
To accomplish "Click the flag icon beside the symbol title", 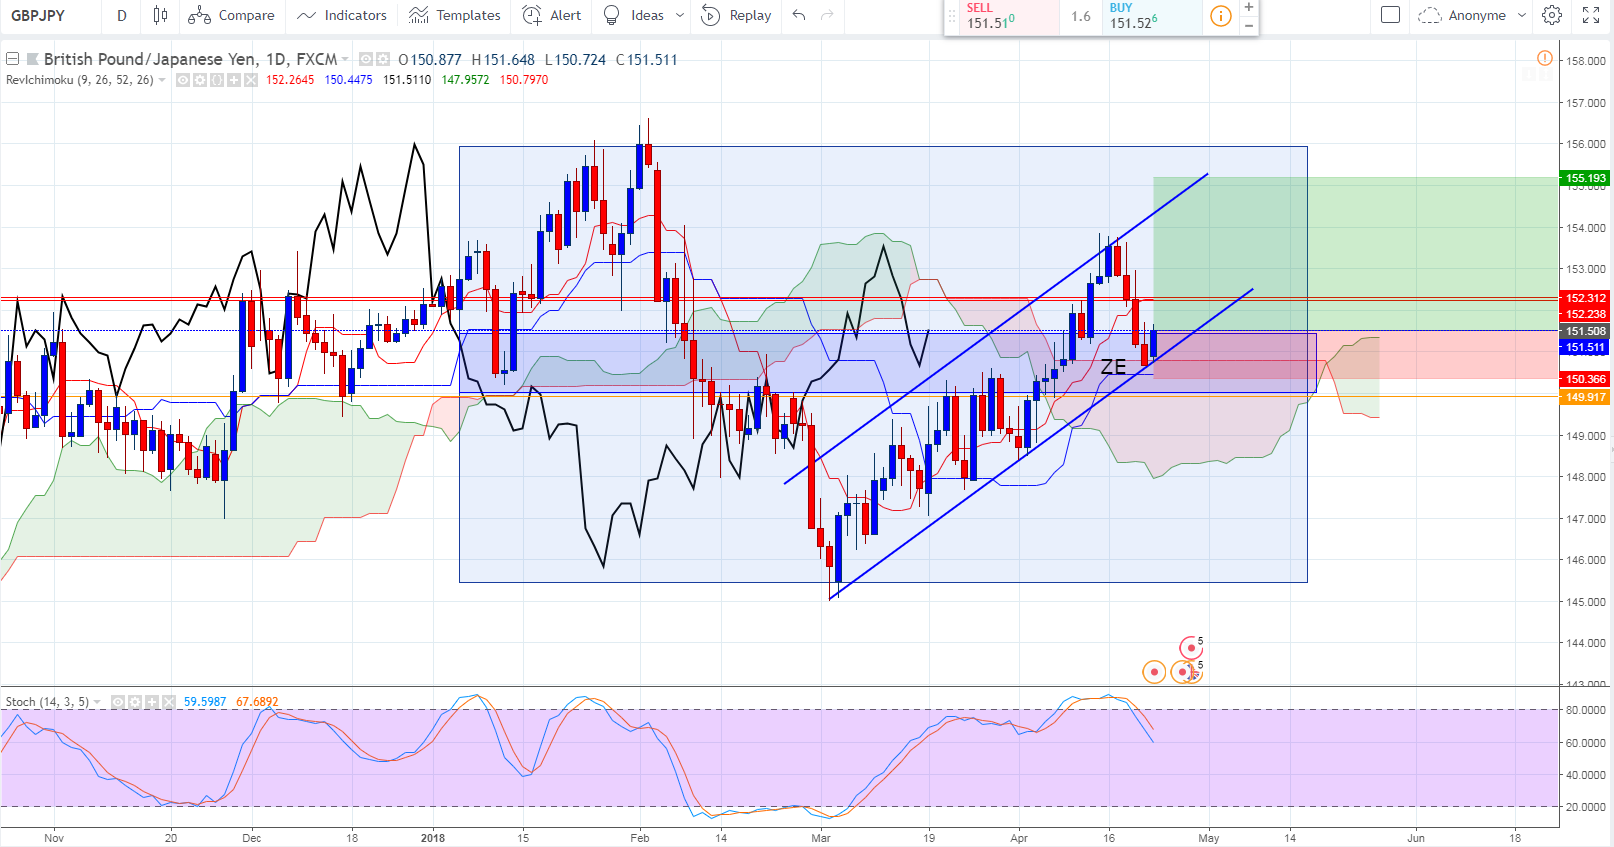I will point(33,60).
